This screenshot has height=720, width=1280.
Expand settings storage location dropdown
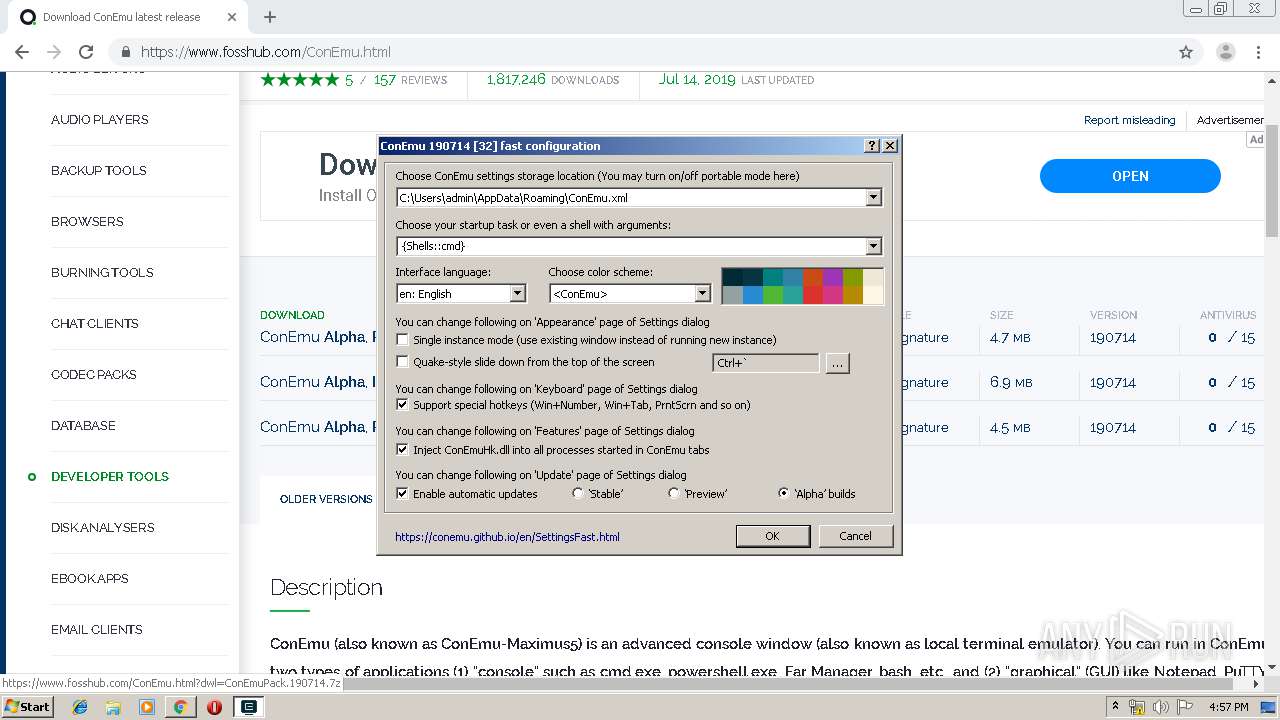point(873,198)
